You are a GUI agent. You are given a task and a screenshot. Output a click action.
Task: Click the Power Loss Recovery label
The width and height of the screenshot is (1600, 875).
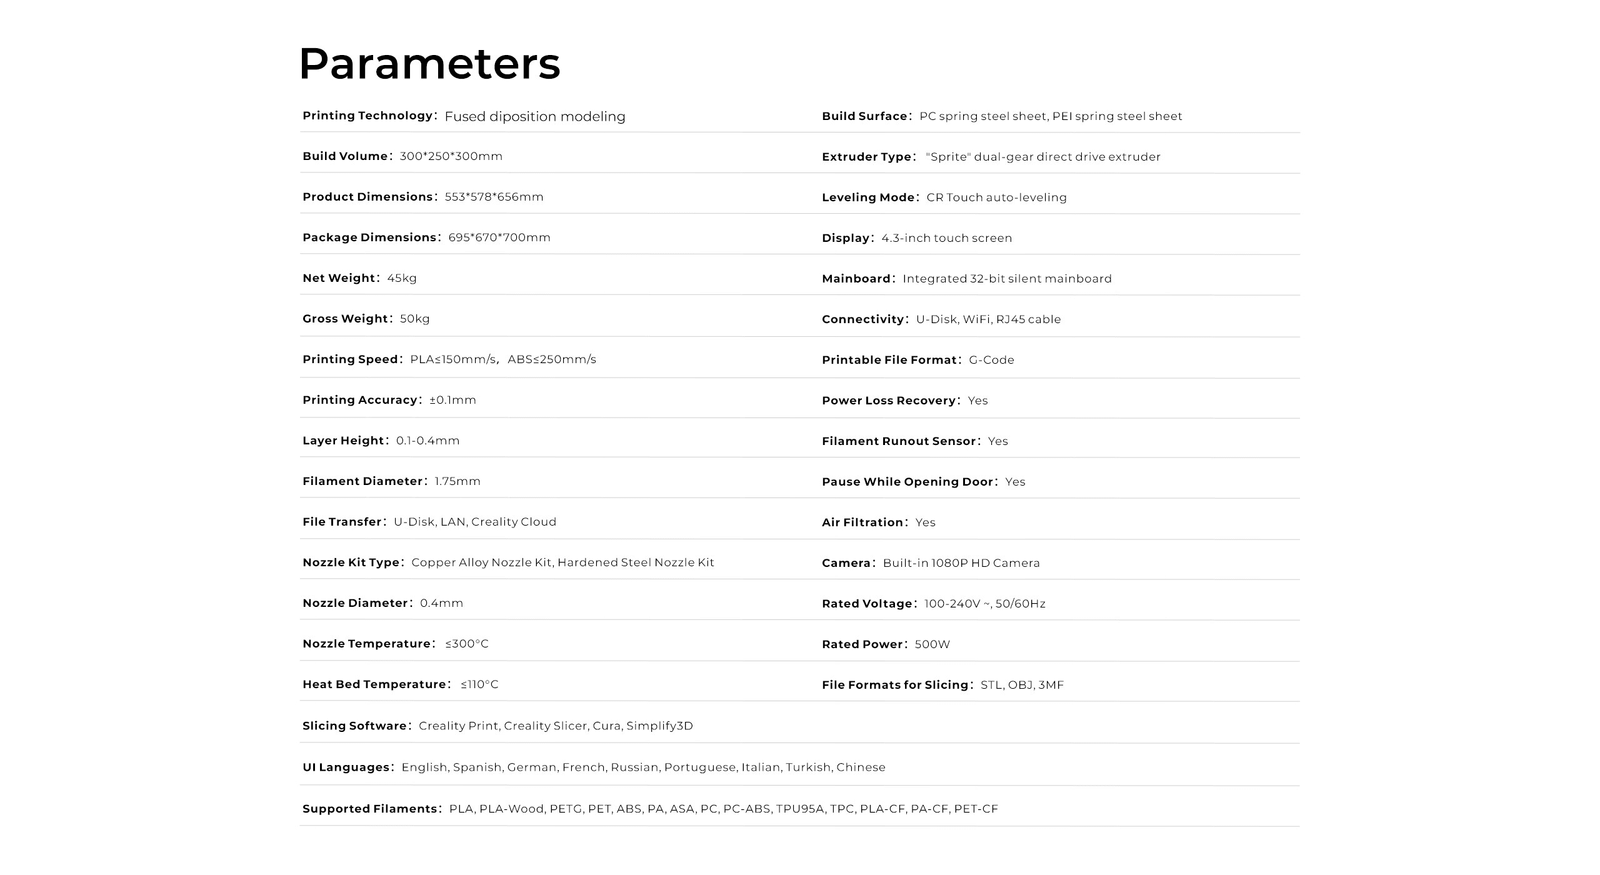(x=888, y=401)
